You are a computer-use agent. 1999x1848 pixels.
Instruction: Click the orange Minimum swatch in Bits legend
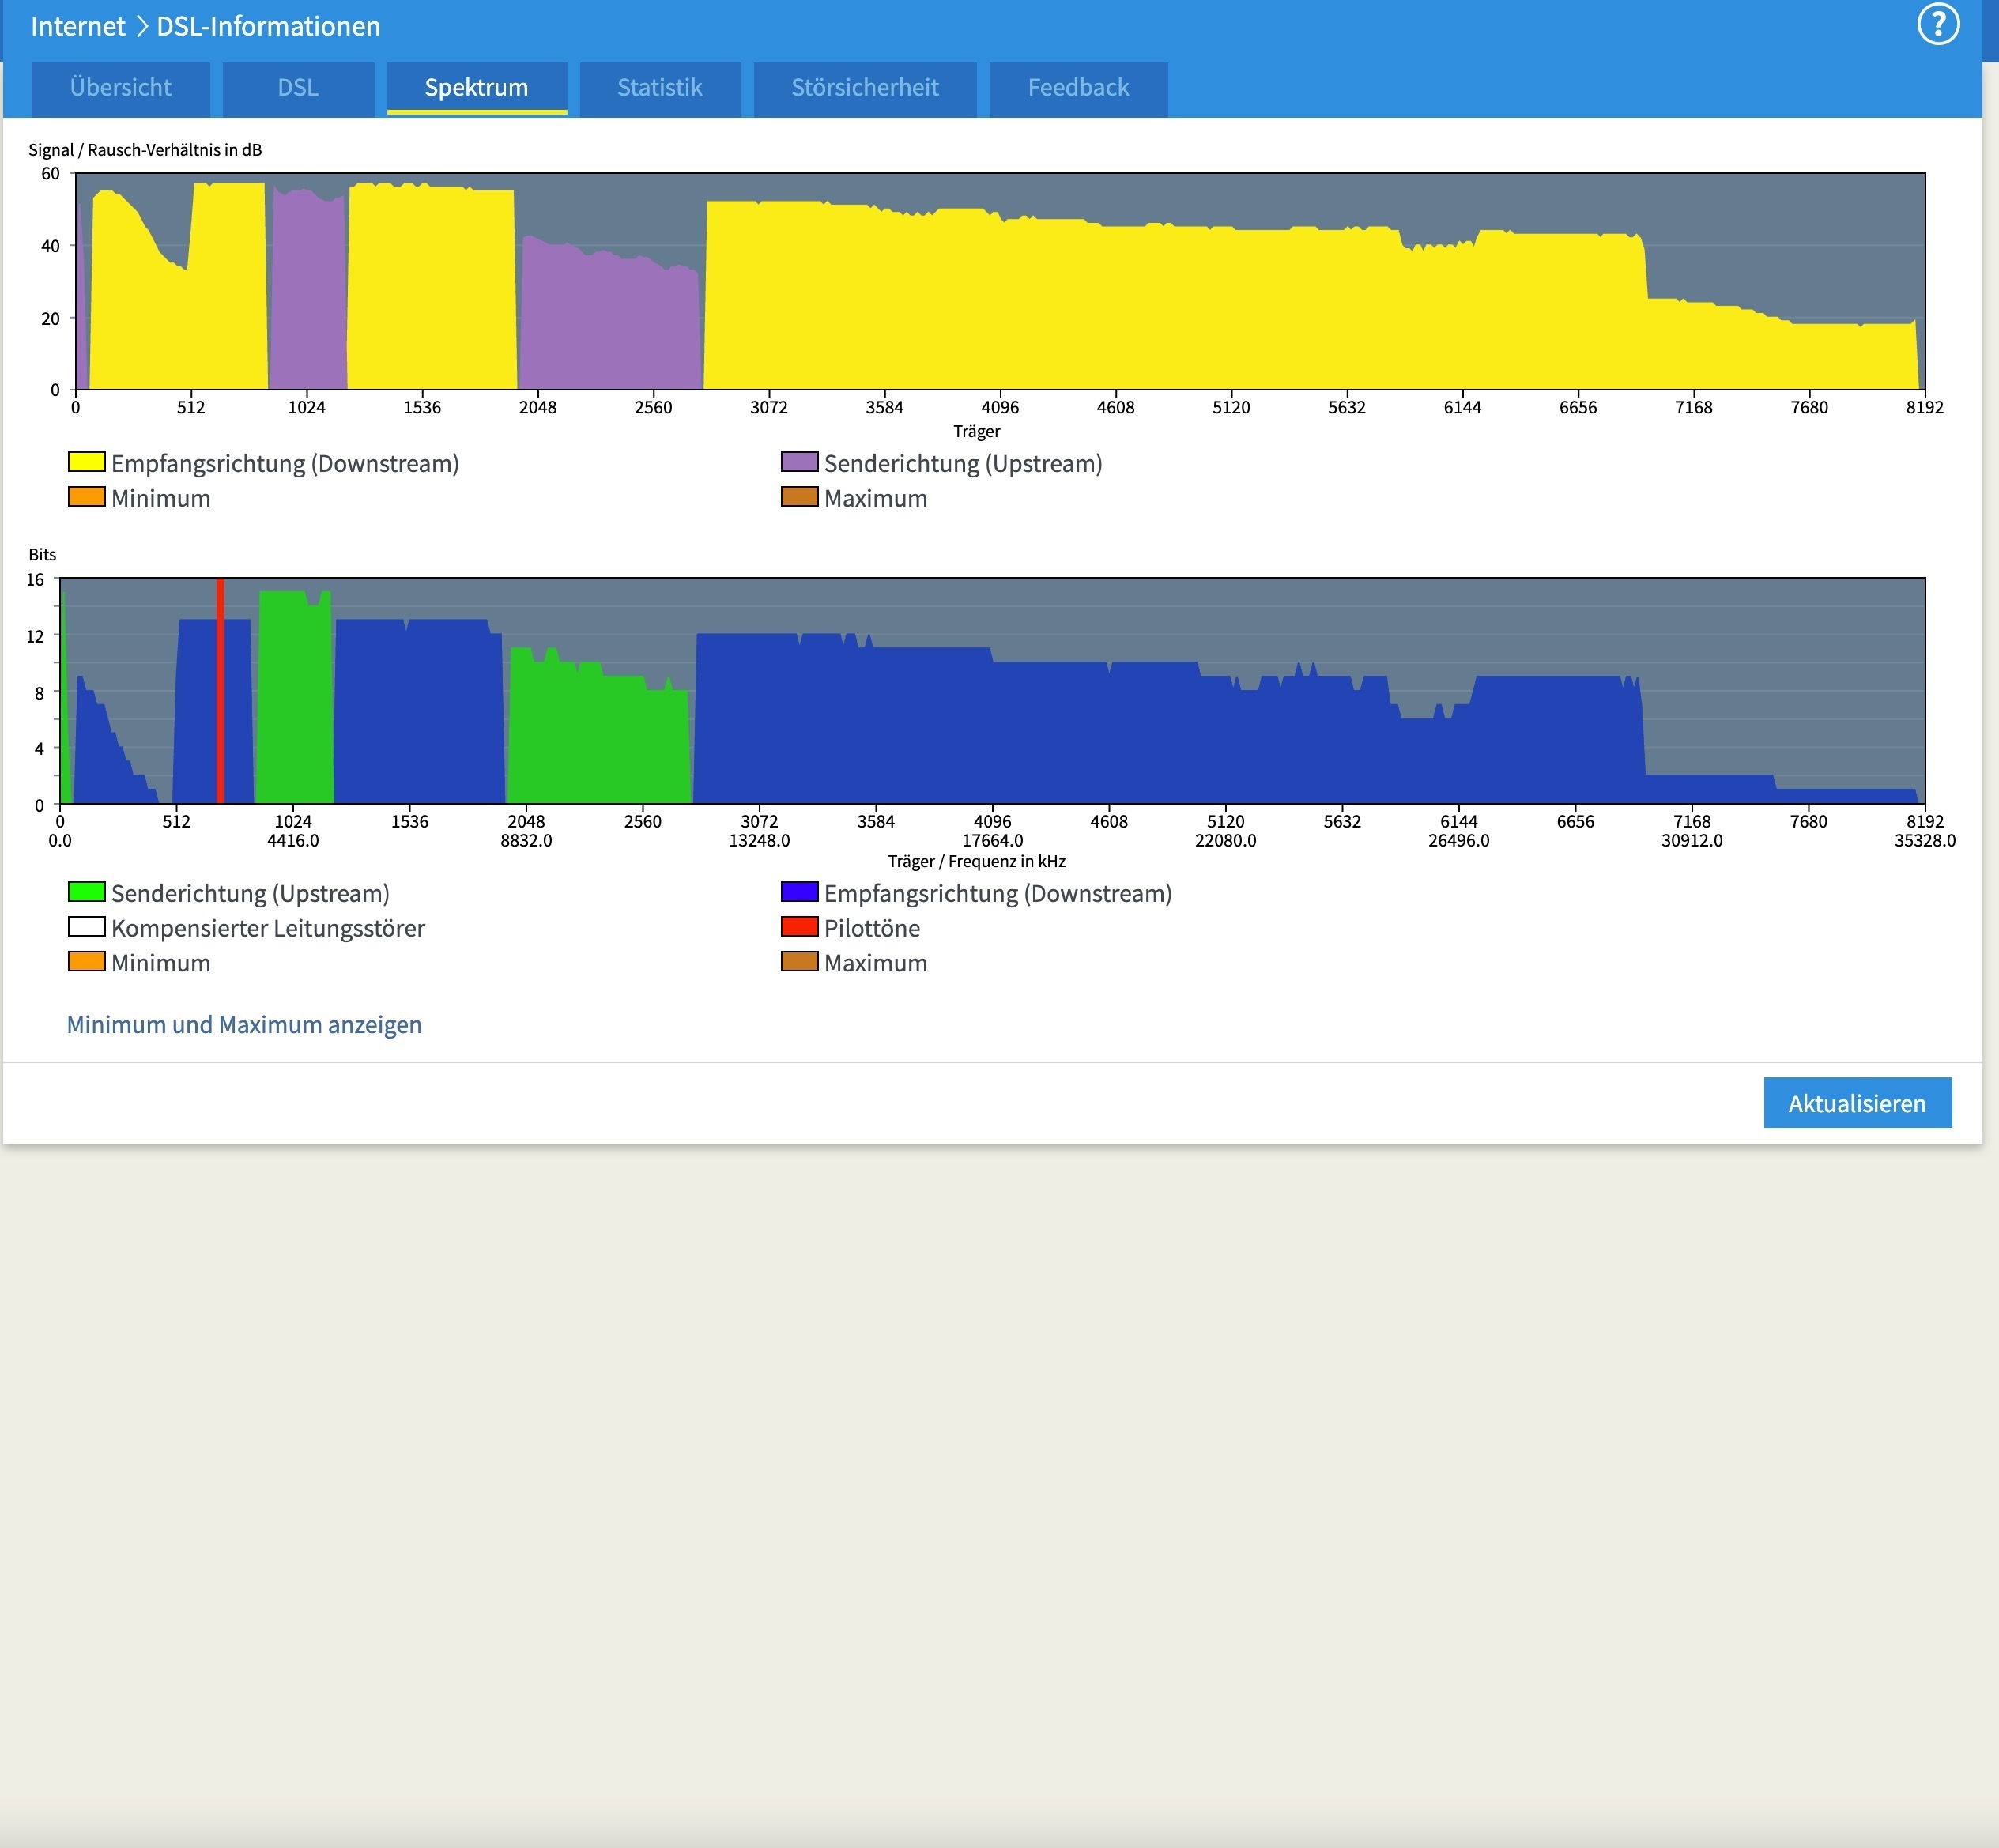pos(87,962)
